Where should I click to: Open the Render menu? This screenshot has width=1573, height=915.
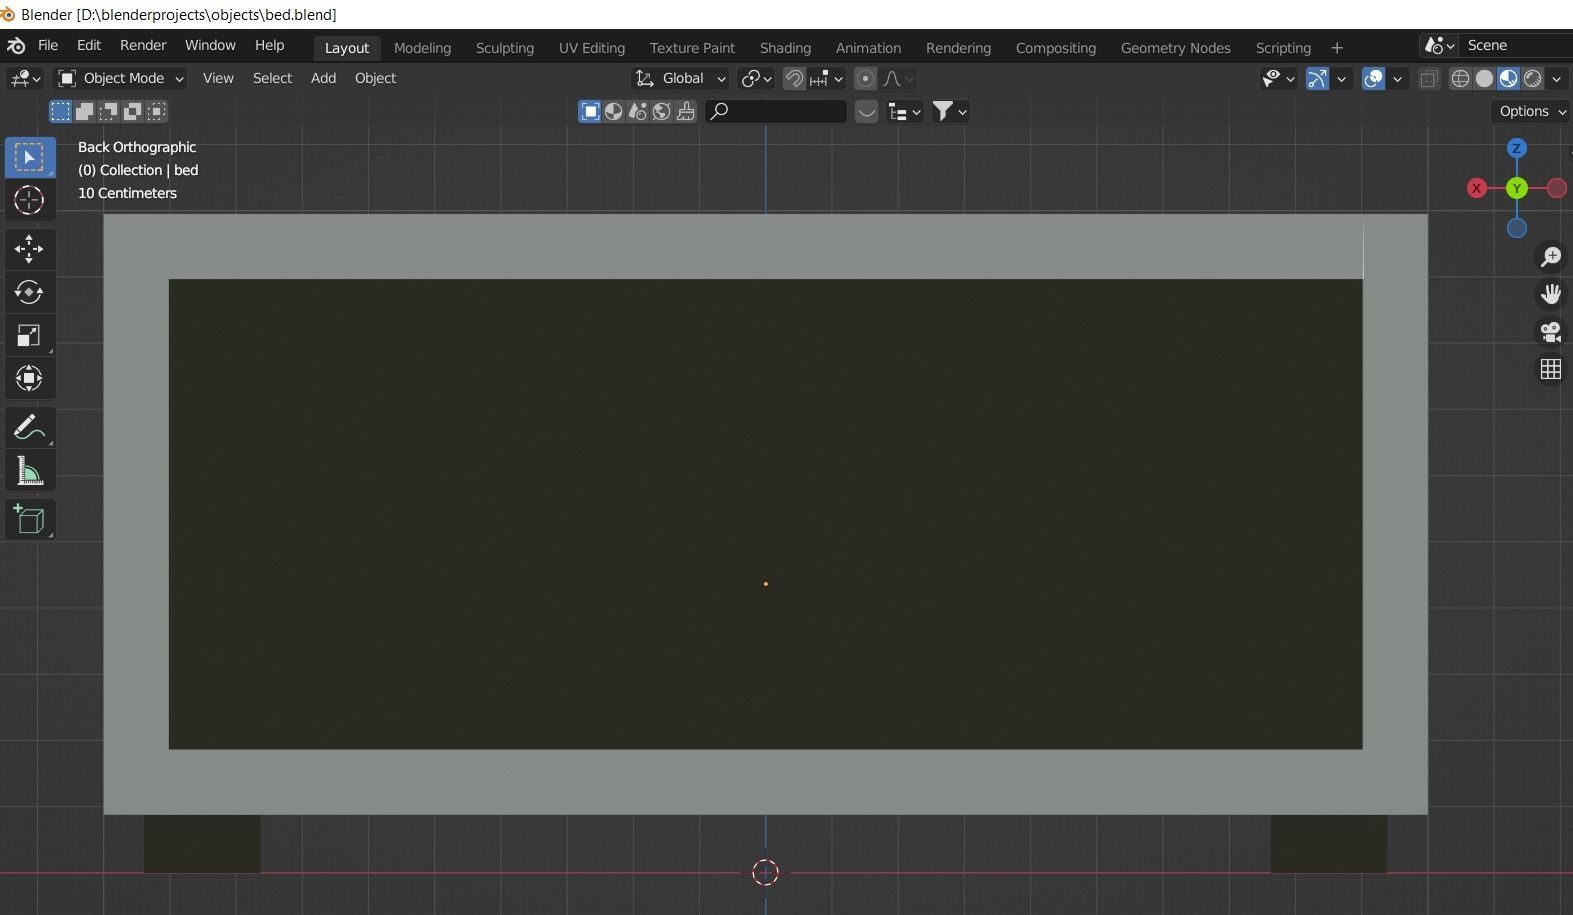(143, 46)
